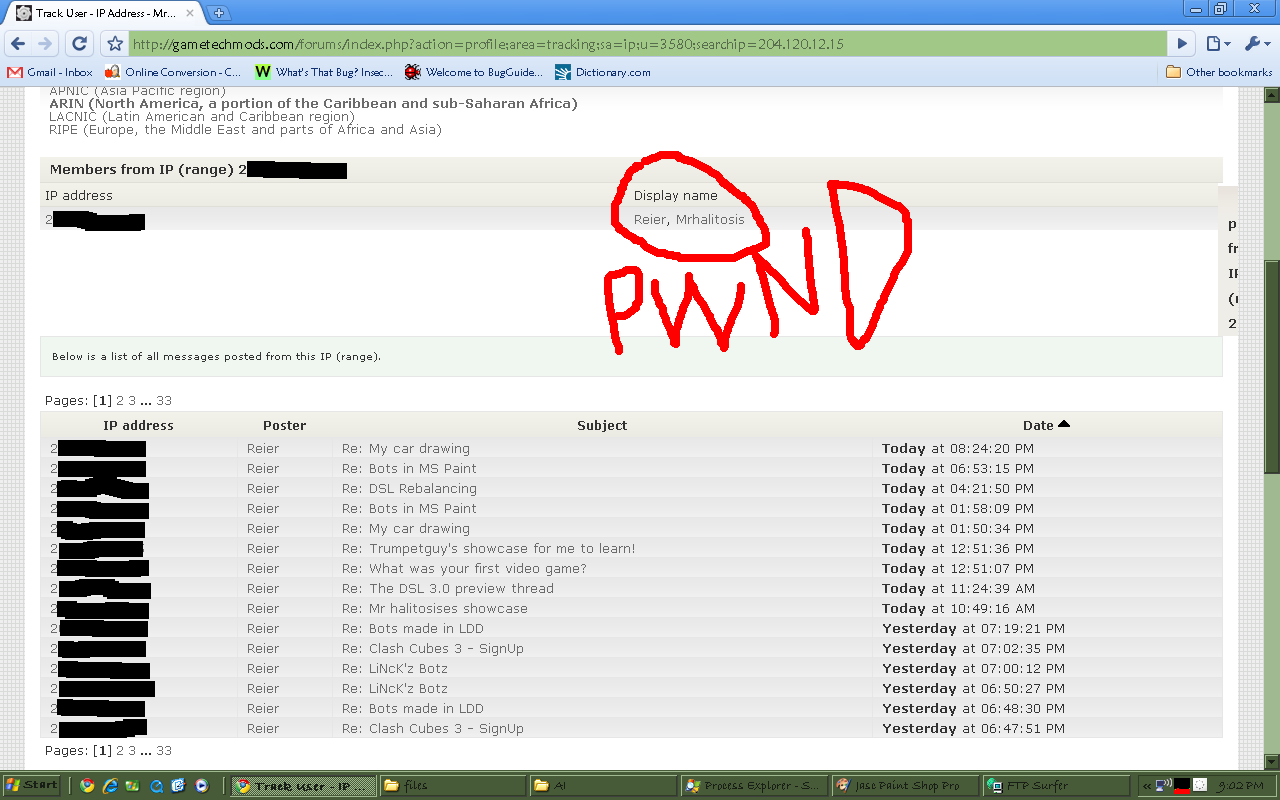Image resolution: width=1280 pixels, height=800 pixels.
Task: Click the address bar URL field
Action: [x=640, y=44]
